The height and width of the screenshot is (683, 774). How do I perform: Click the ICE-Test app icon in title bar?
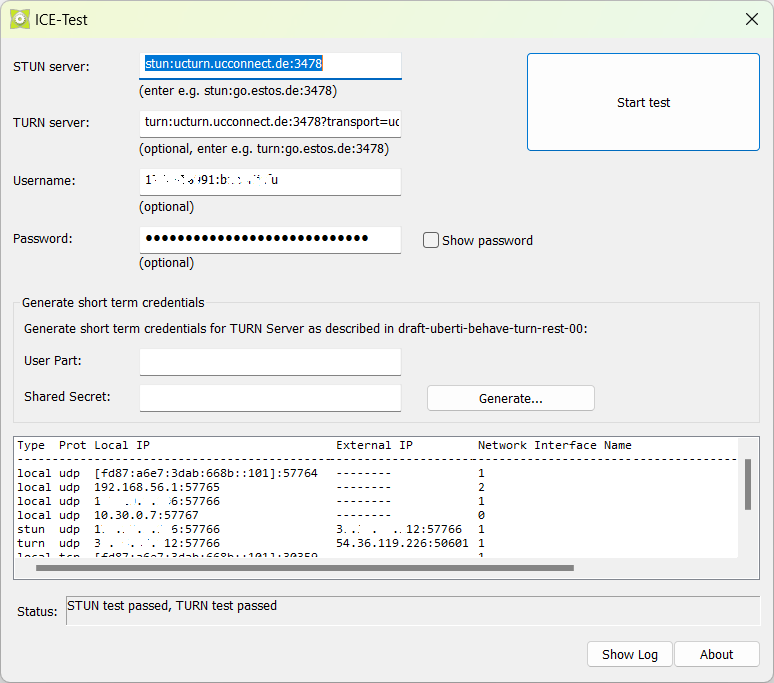(x=19, y=19)
